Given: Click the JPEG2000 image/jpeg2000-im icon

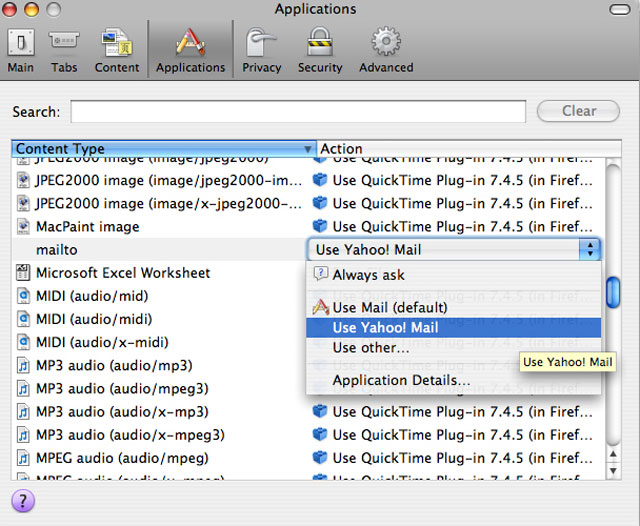Looking at the screenshot, I should click(23, 180).
